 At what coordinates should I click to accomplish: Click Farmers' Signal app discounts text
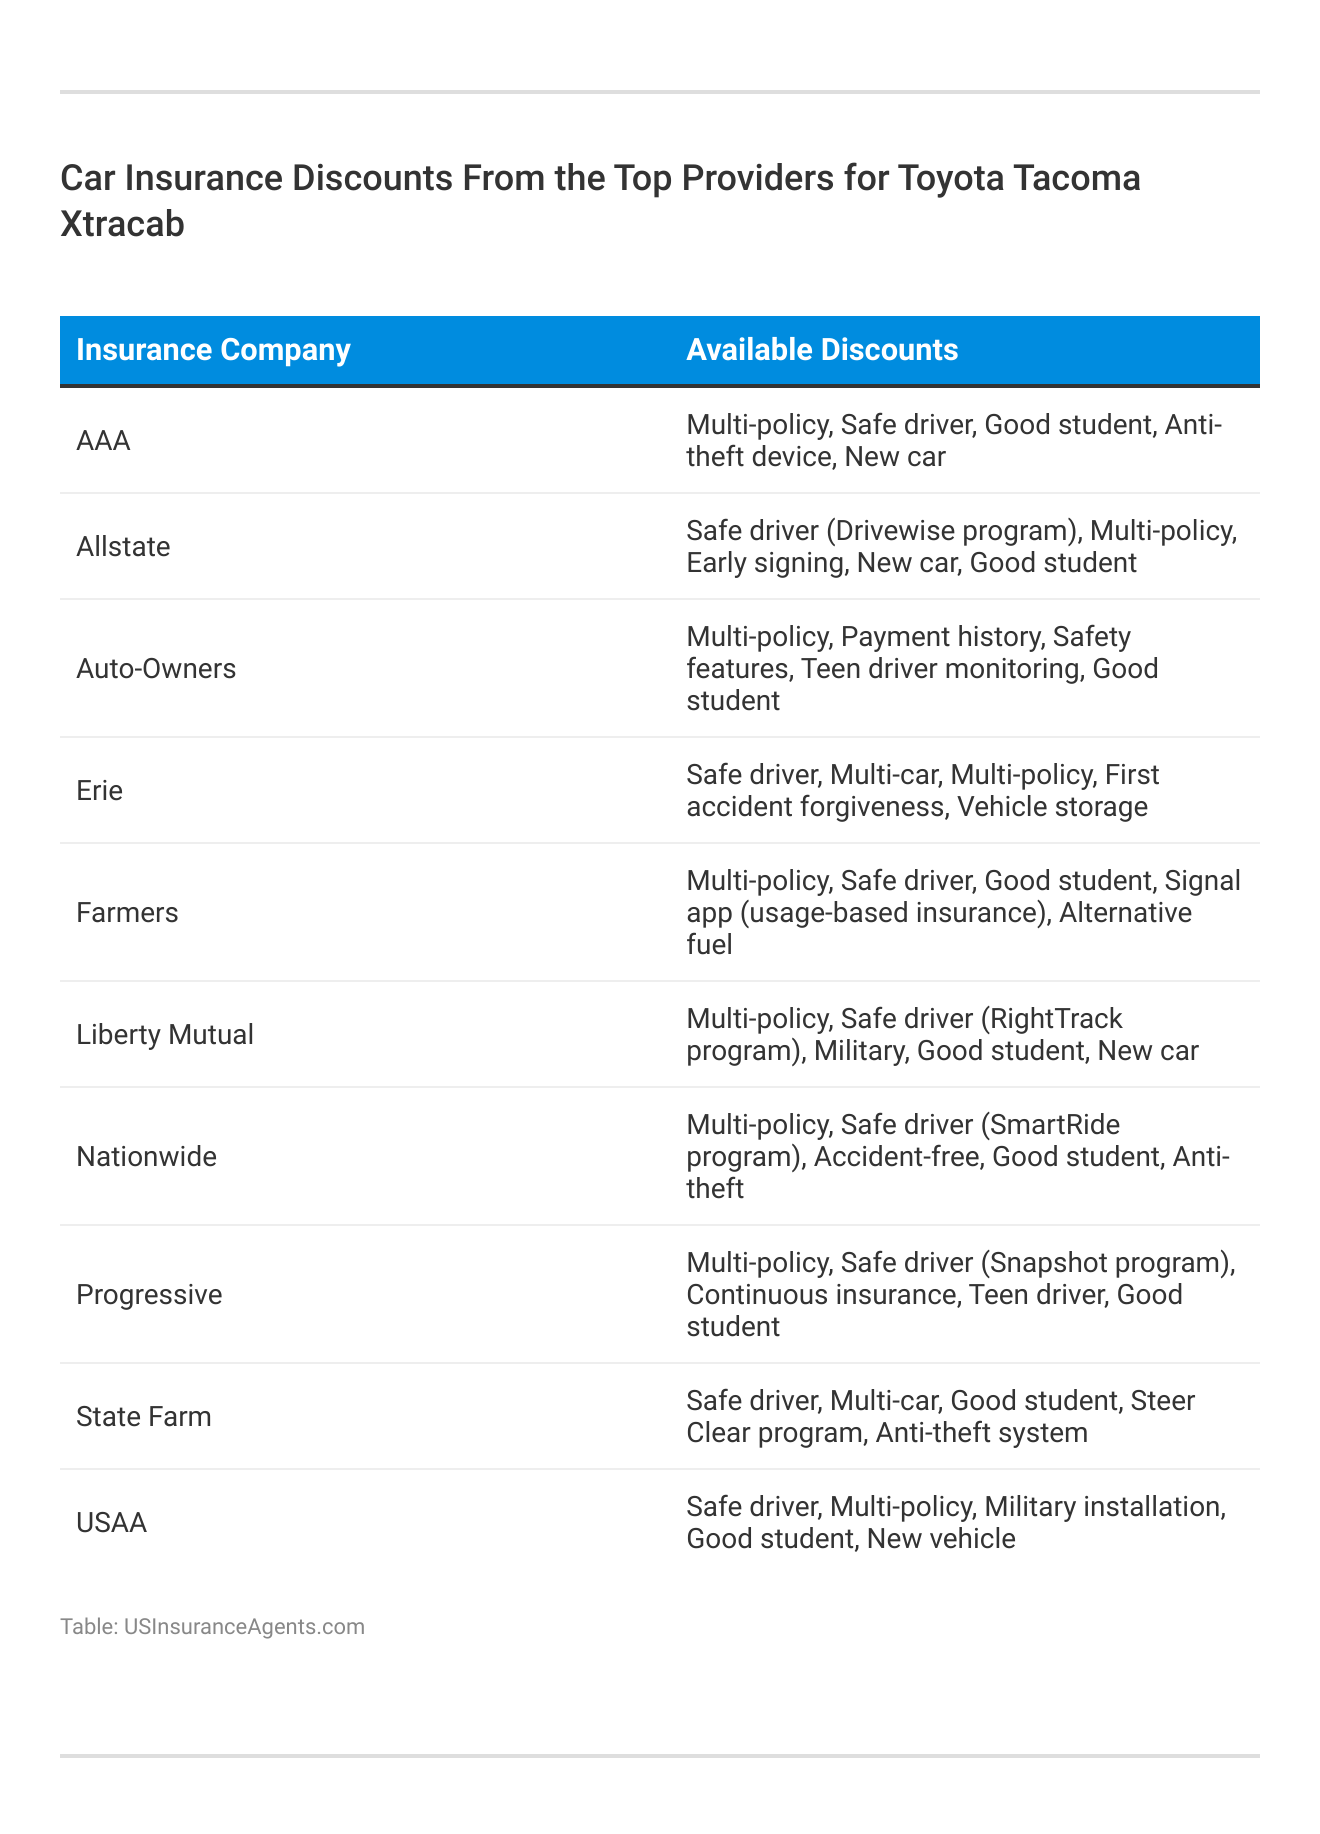pyautogui.click(x=962, y=913)
